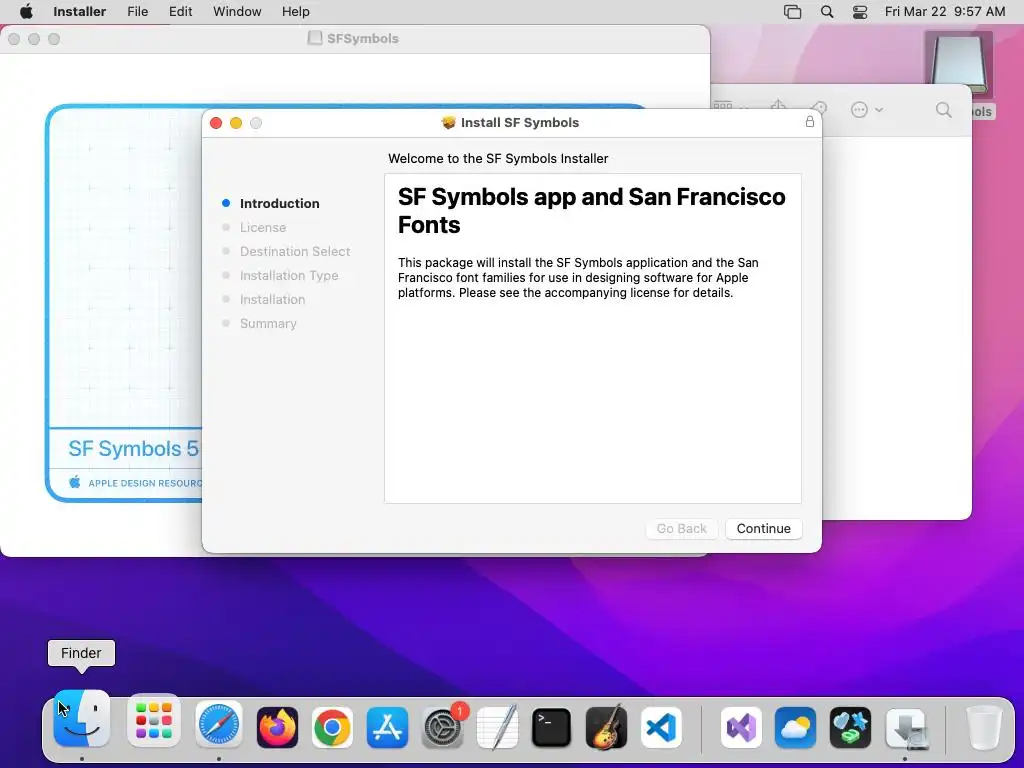Open the File menu
The height and width of the screenshot is (768, 1024).
click(137, 11)
